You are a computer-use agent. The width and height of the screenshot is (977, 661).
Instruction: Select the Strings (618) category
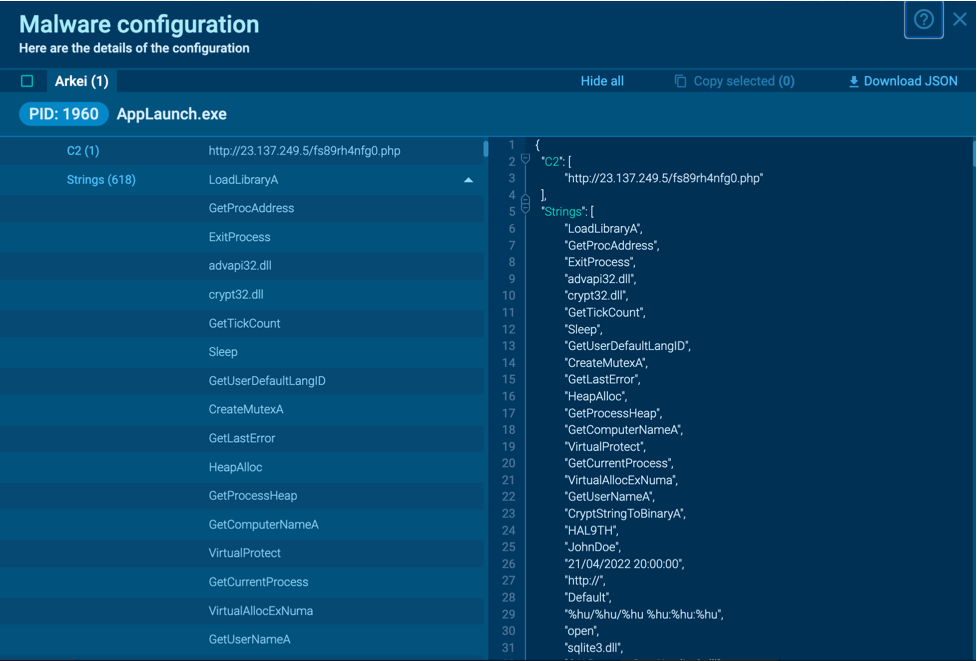[101, 180]
